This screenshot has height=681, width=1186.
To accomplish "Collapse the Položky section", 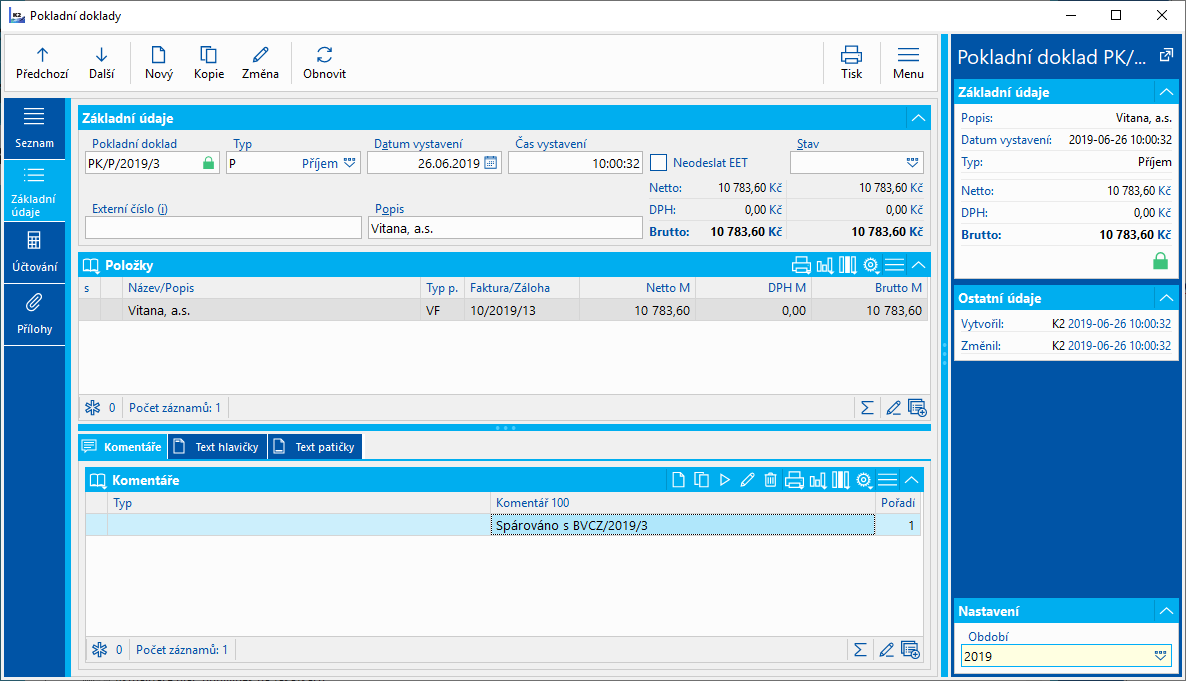I will coord(918,265).
